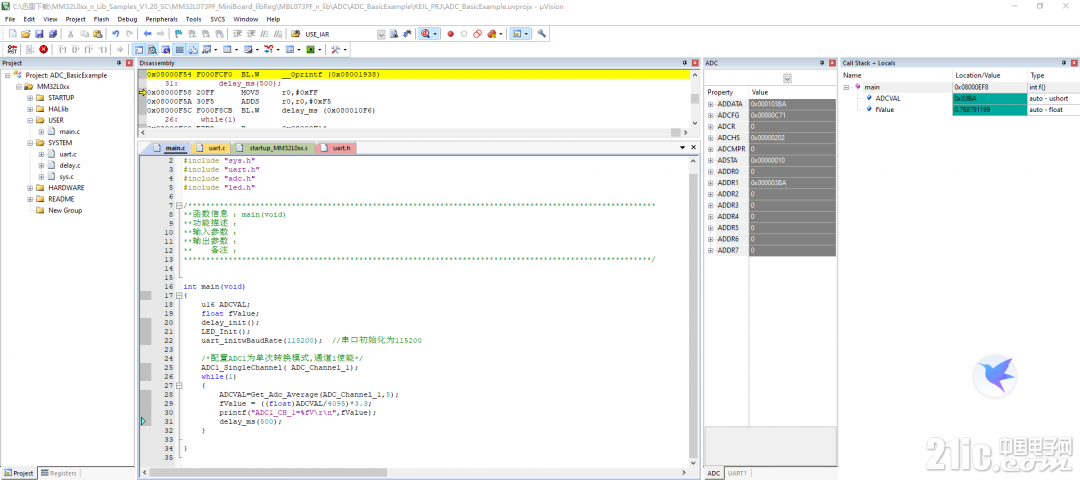Toggle the Disassembly window button
Image resolution: width=1080 pixels, height=480 pixels.
152,50
